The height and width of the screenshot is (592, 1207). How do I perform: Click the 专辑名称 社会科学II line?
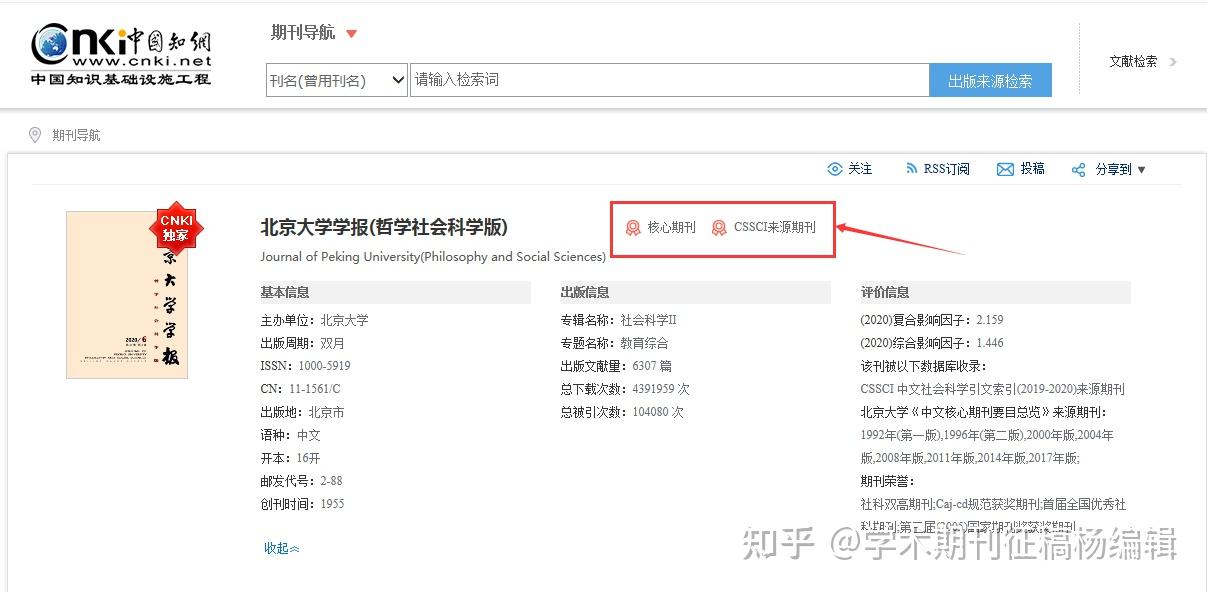[618, 320]
